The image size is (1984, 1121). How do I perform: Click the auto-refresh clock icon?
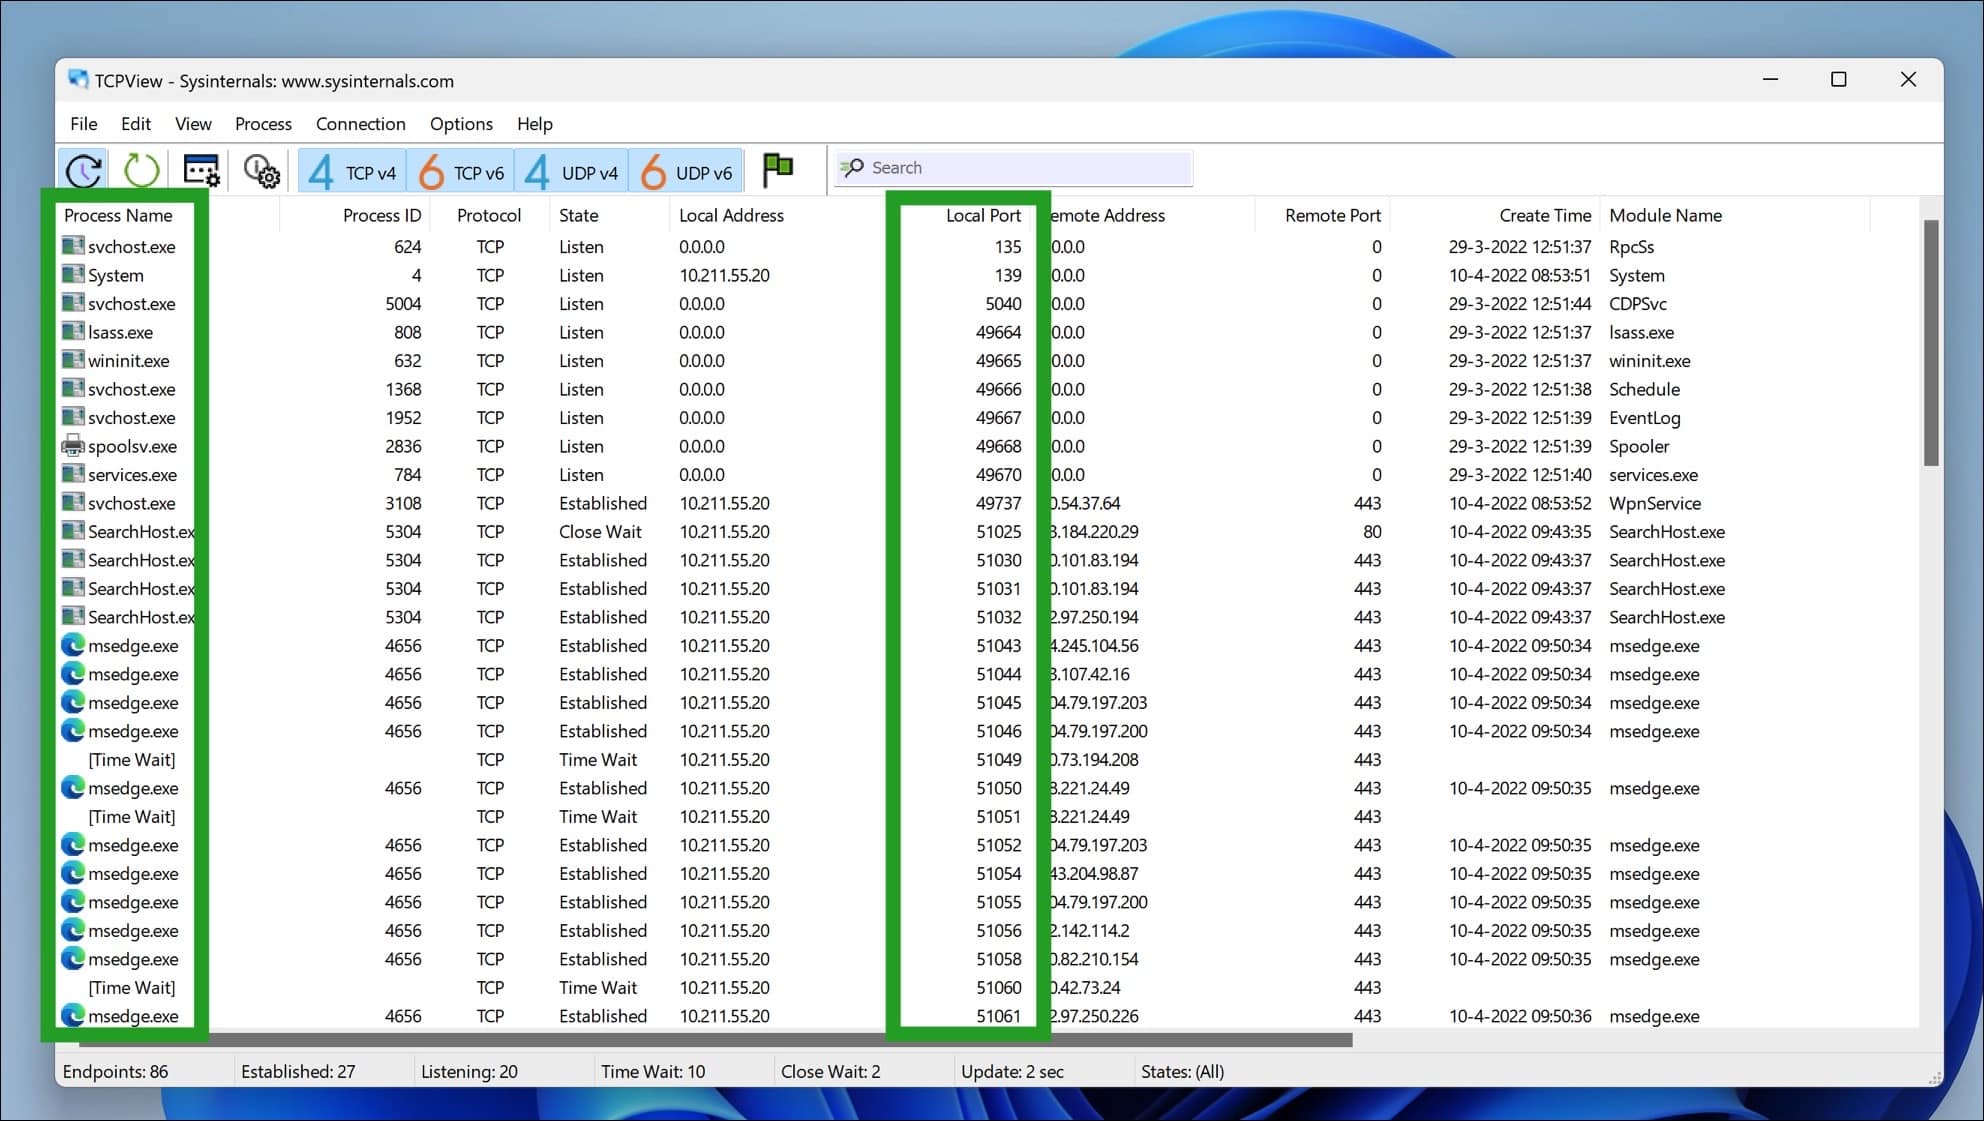pos(84,170)
